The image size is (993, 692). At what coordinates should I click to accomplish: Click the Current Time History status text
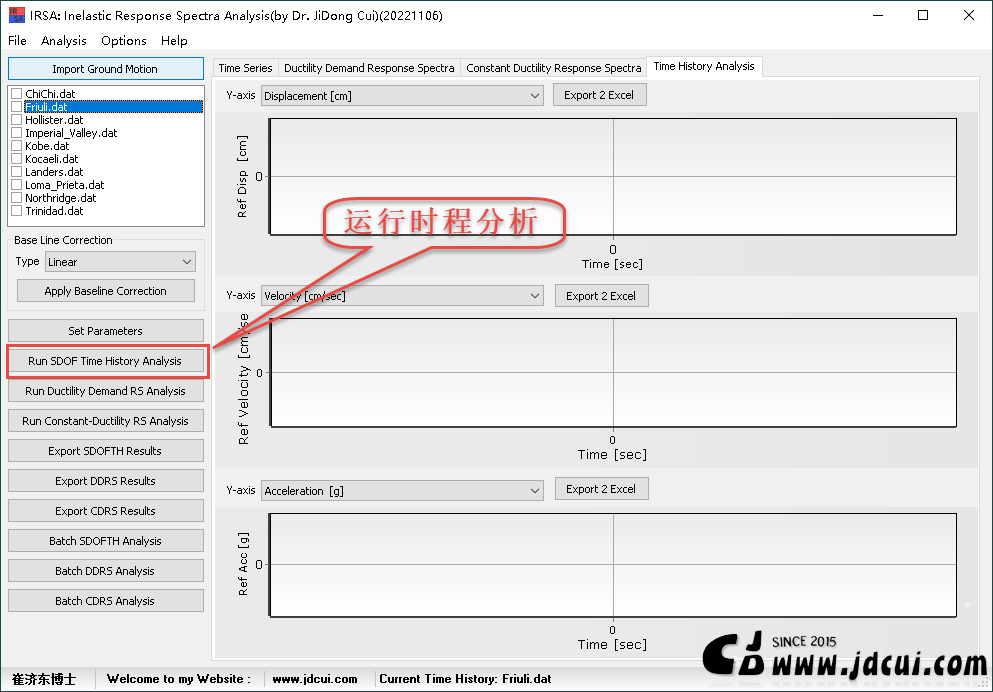[x=465, y=679]
